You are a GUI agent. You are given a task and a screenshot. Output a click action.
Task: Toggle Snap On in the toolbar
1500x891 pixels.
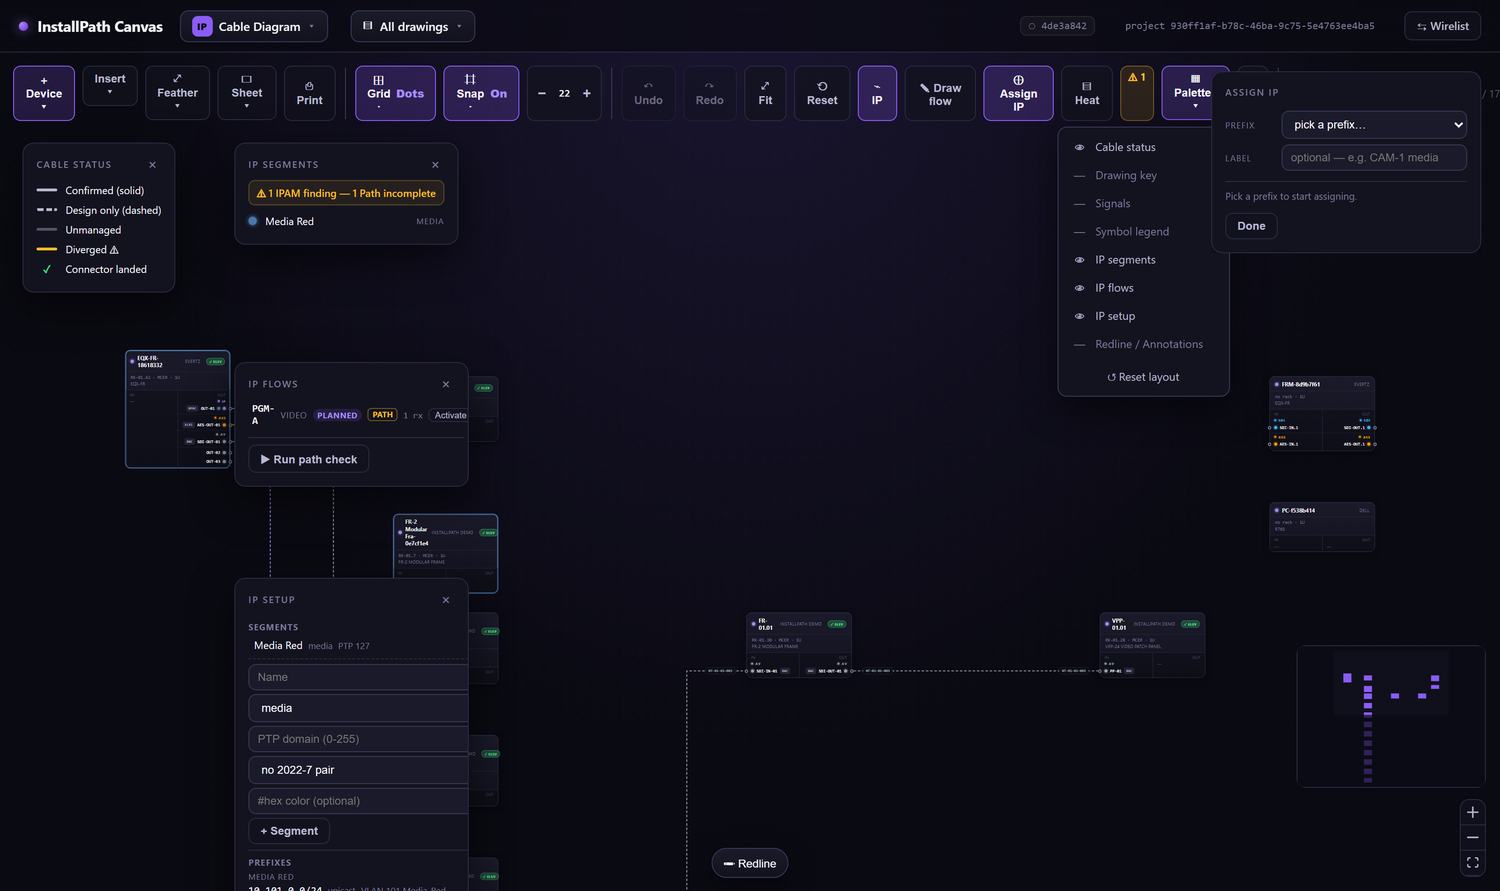point(481,93)
